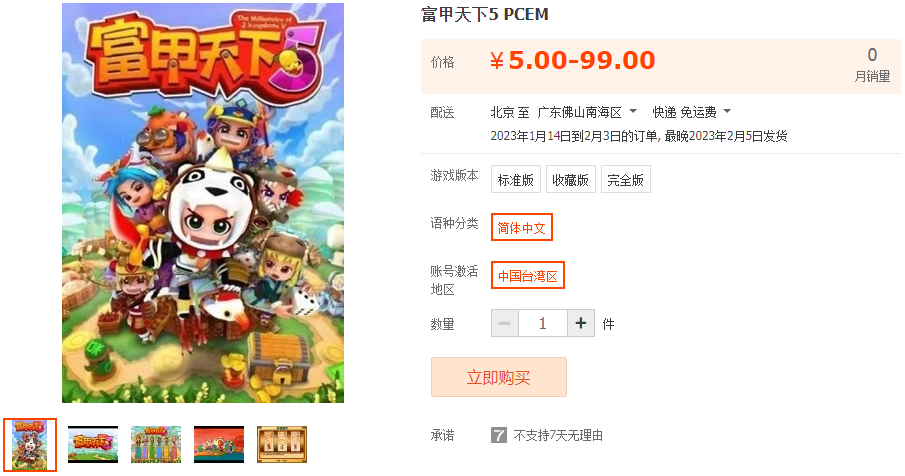Click the quantity input field showing 1
Viewport: 905px width, 476px height.
click(543, 323)
